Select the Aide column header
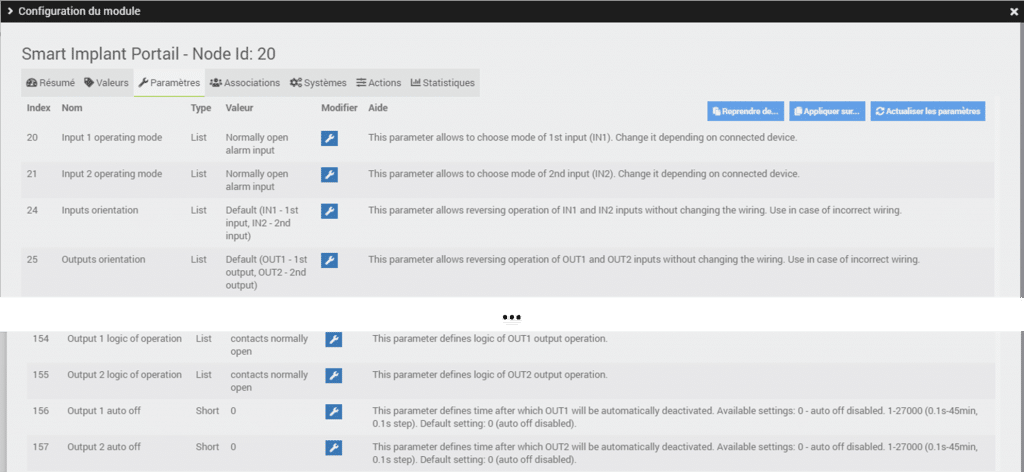Image resolution: width=1024 pixels, height=472 pixels. (x=378, y=108)
